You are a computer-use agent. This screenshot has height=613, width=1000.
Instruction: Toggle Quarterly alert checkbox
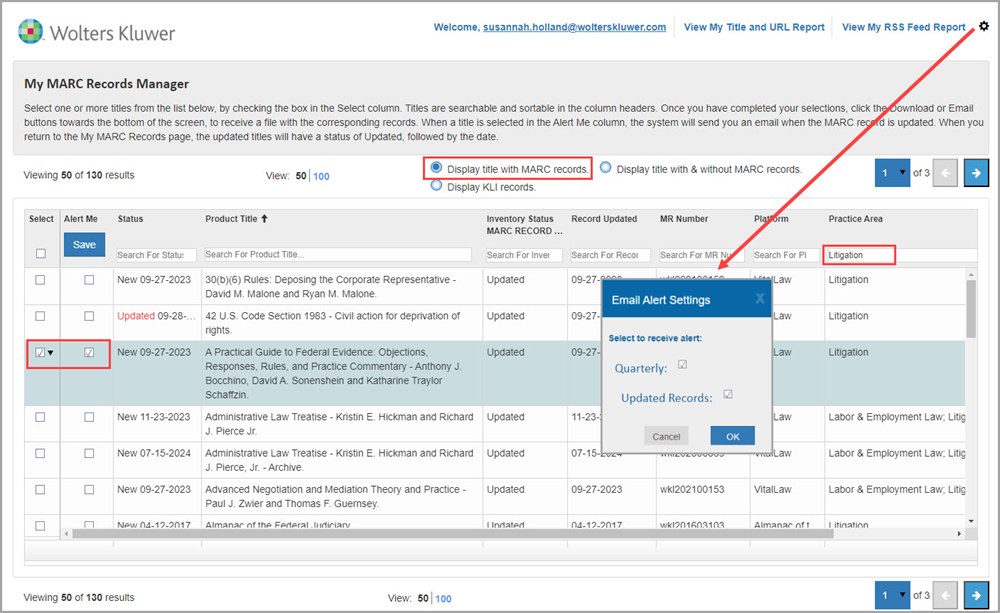tap(682, 364)
